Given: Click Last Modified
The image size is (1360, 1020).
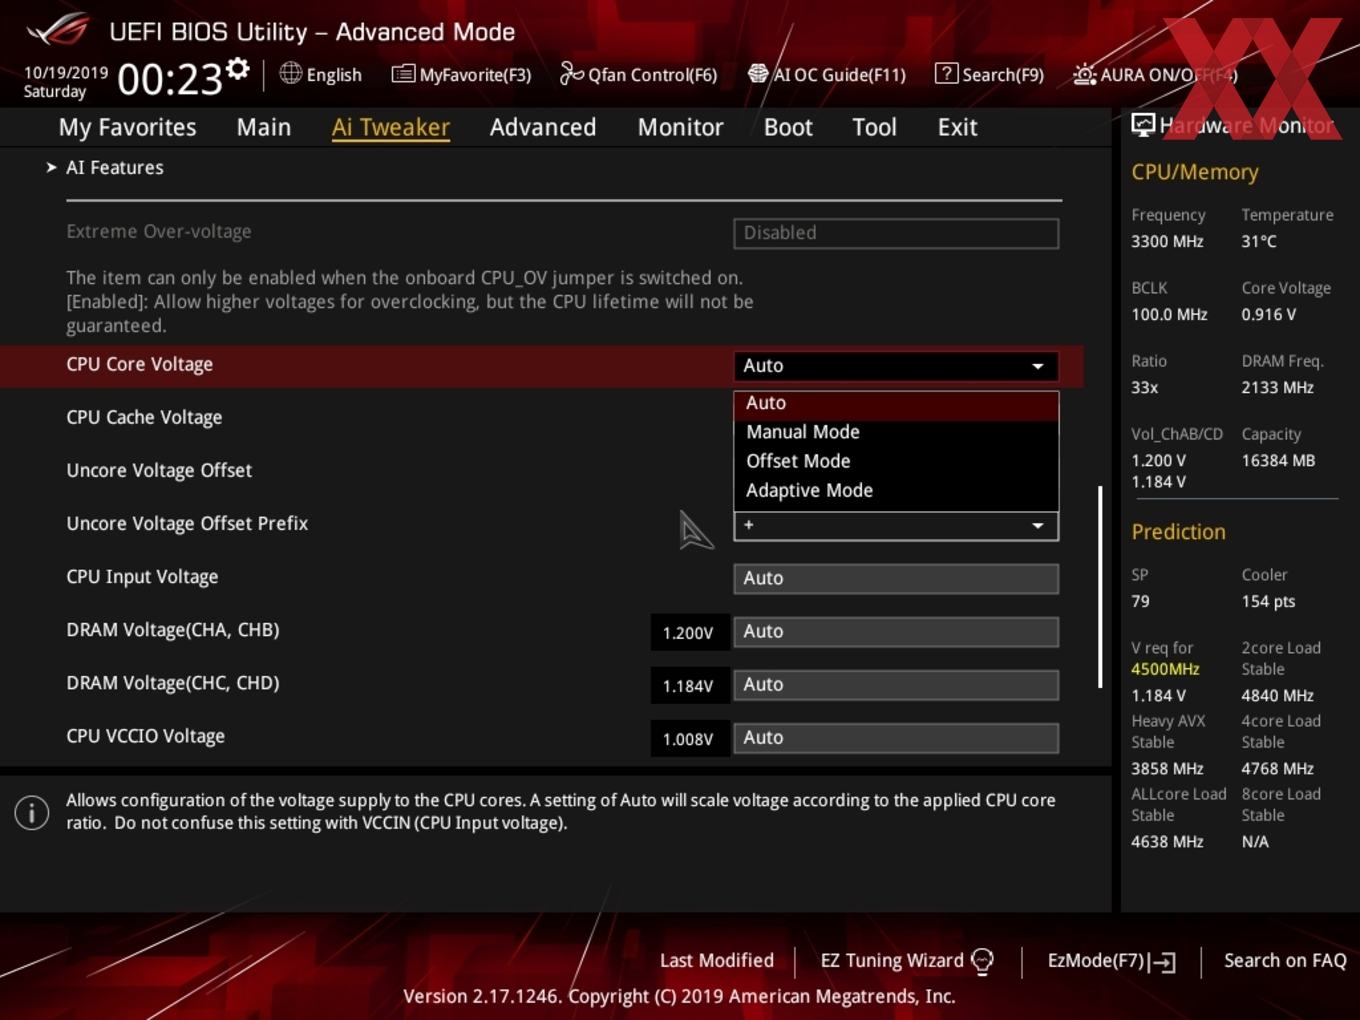Looking at the screenshot, I should (x=717, y=960).
